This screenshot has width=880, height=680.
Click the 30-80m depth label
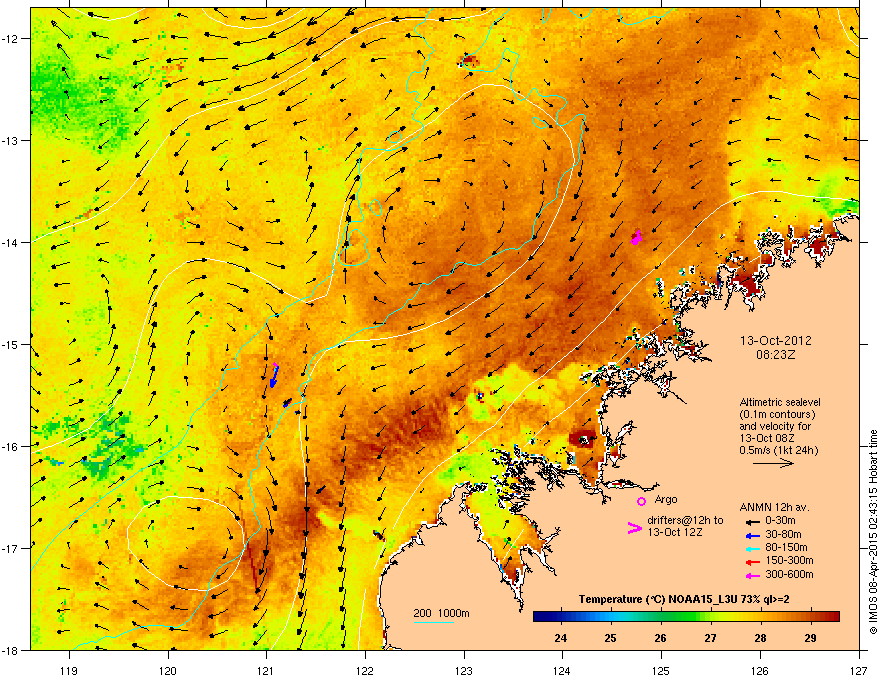click(x=783, y=534)
